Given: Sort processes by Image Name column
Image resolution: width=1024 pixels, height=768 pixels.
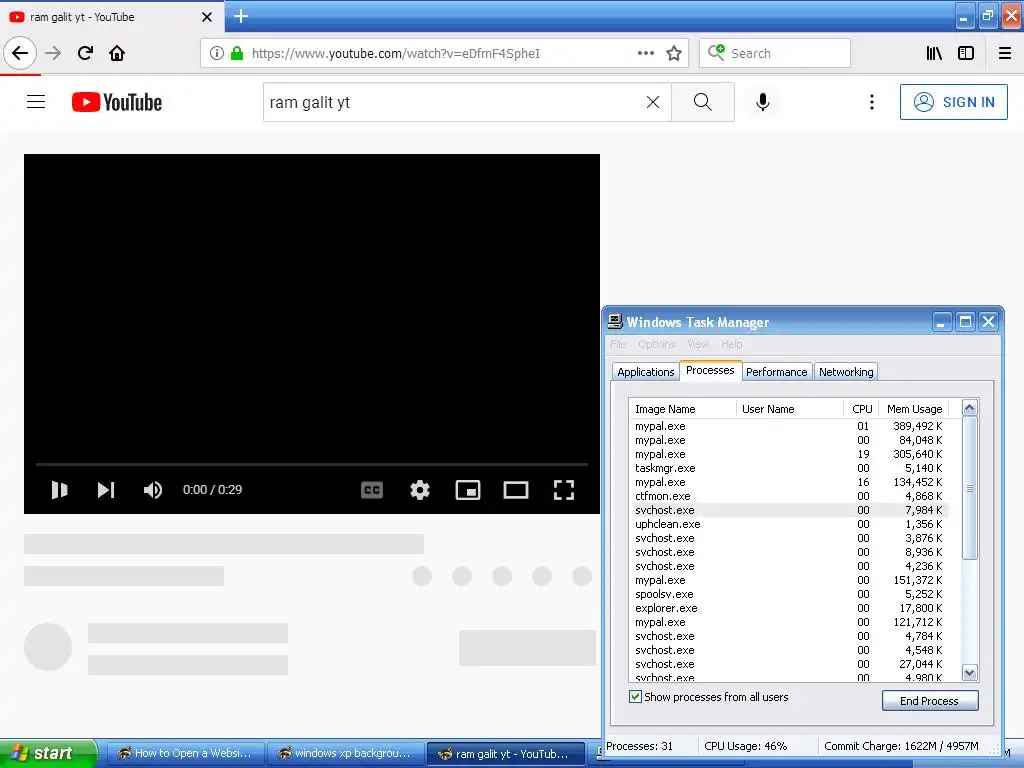Looking at the screenshot, I should coord(682,409).
